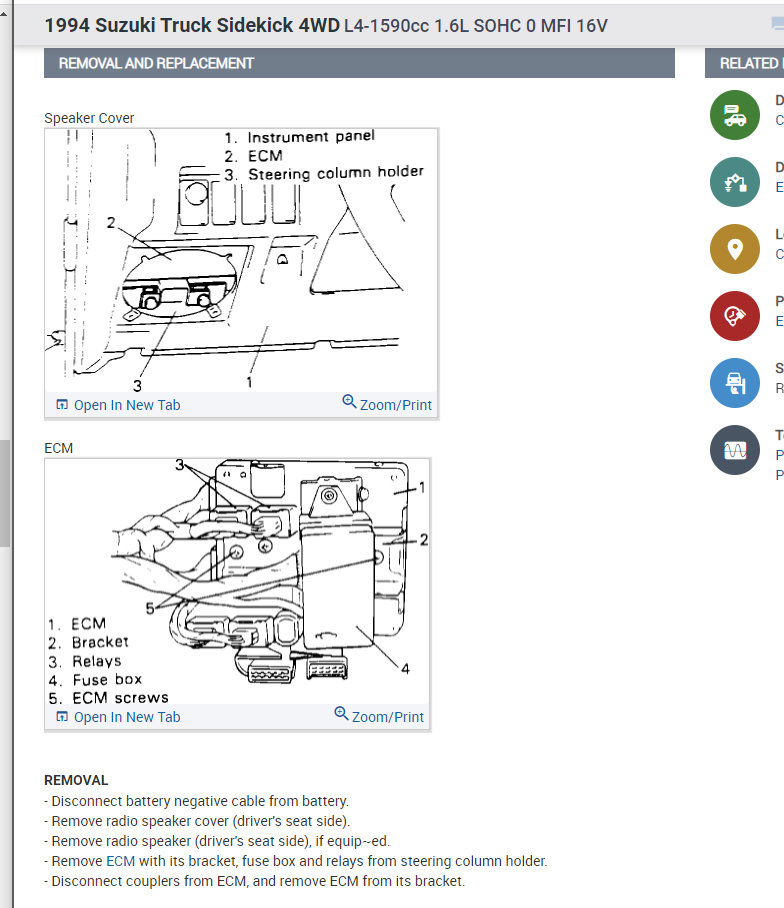Click the dark waveform testing circle icon
The width and height of the screenshot is (784, 908).
click(x=735, y=450)
